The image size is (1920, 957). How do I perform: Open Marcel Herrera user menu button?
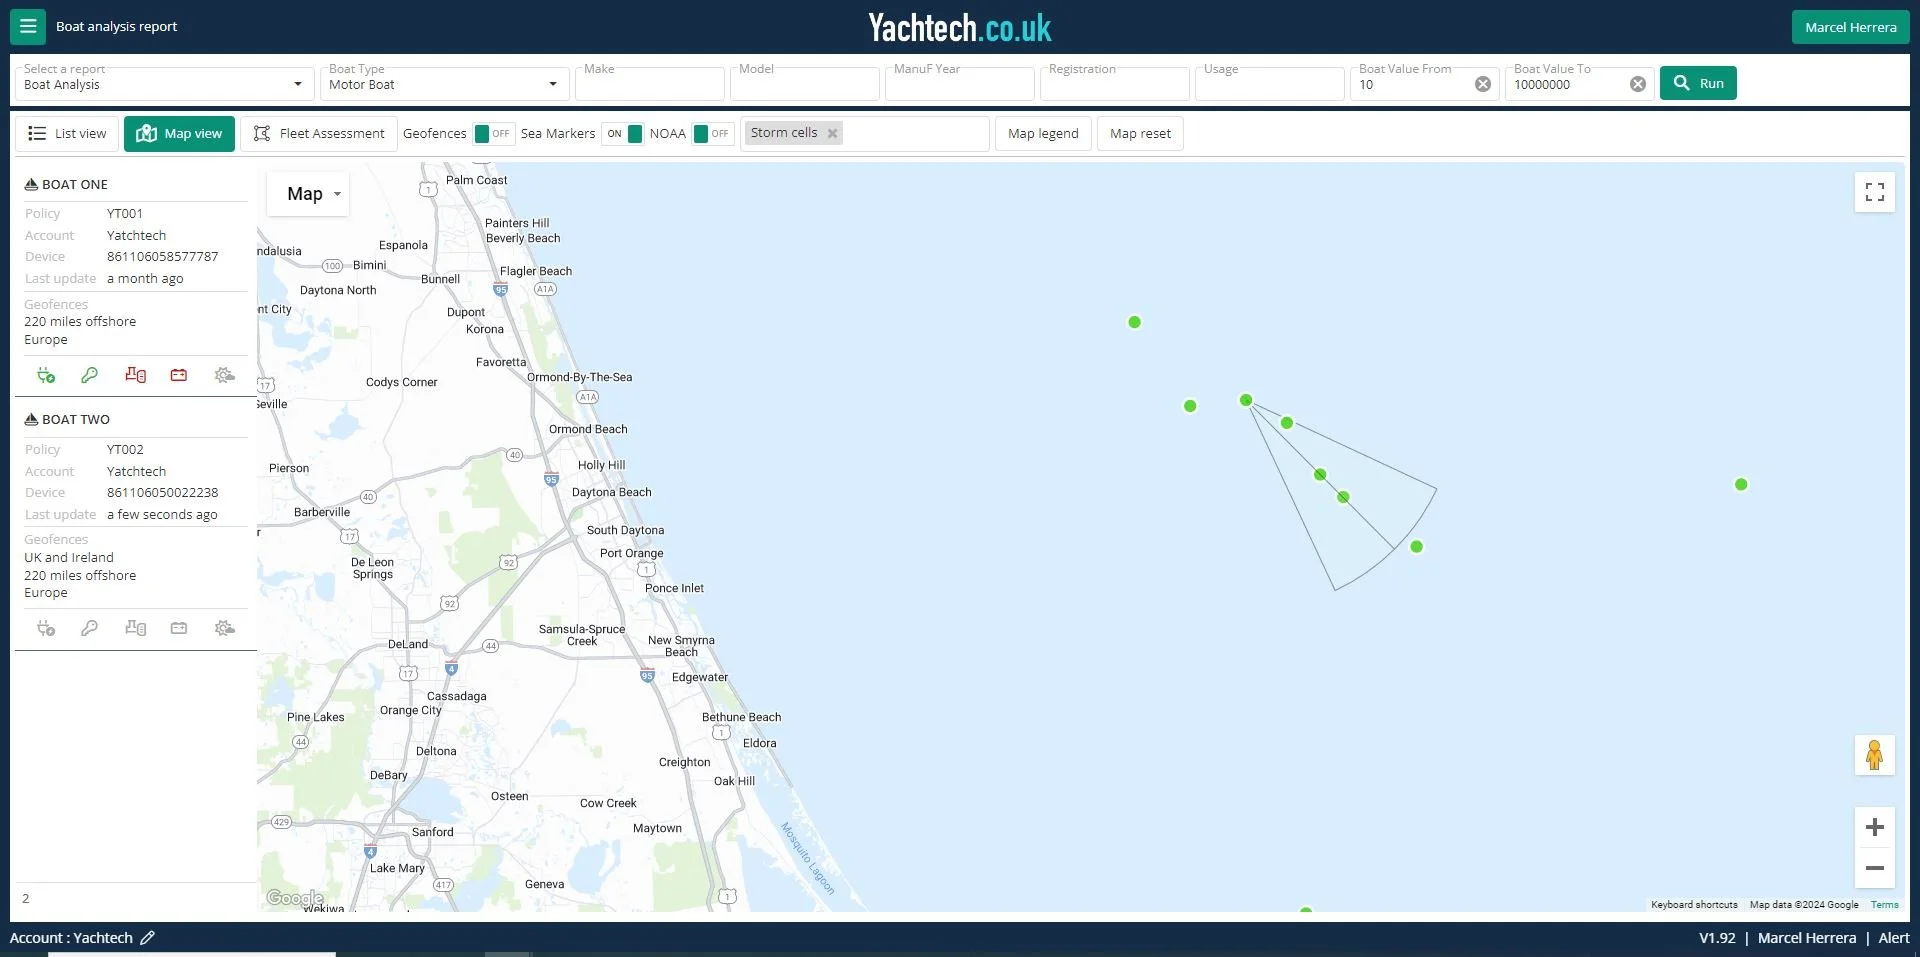click(x=1850, y=27)
